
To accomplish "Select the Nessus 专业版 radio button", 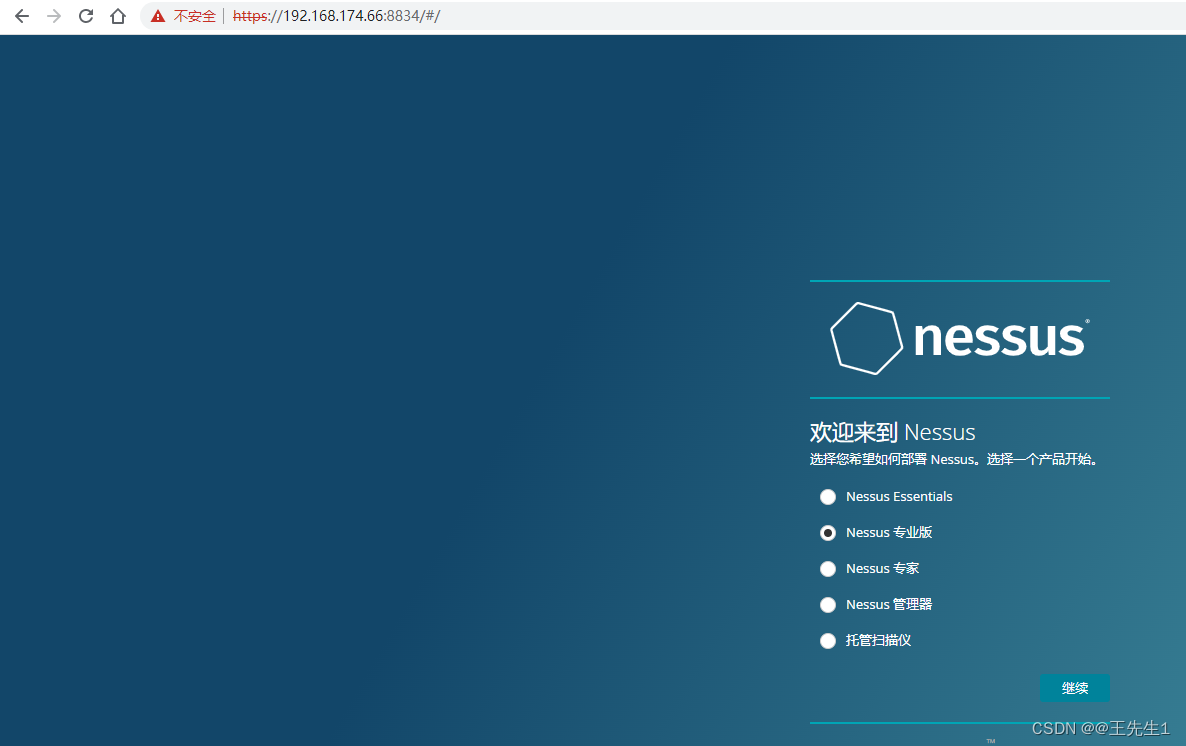I will pyautogui.click(x=828, y=533).
